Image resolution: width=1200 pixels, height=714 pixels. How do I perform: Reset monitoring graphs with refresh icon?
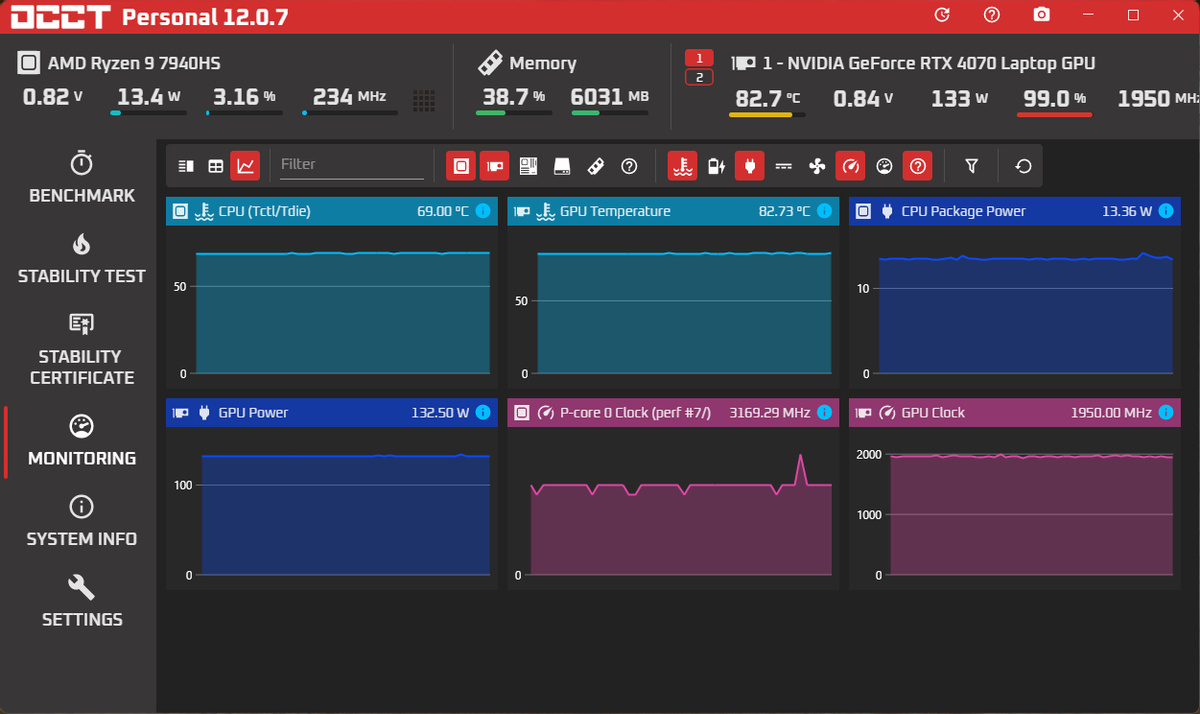click(1023, 166)
